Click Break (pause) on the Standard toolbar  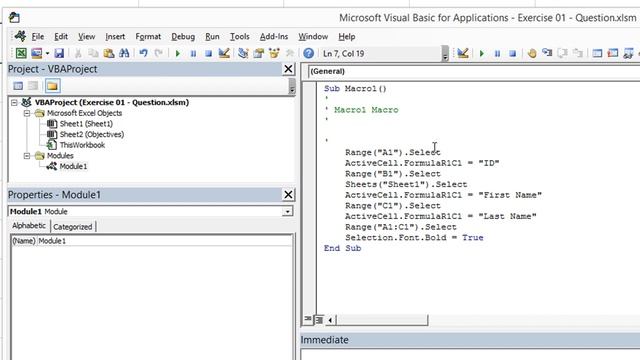pyautogui.click(x=193, y=53)
